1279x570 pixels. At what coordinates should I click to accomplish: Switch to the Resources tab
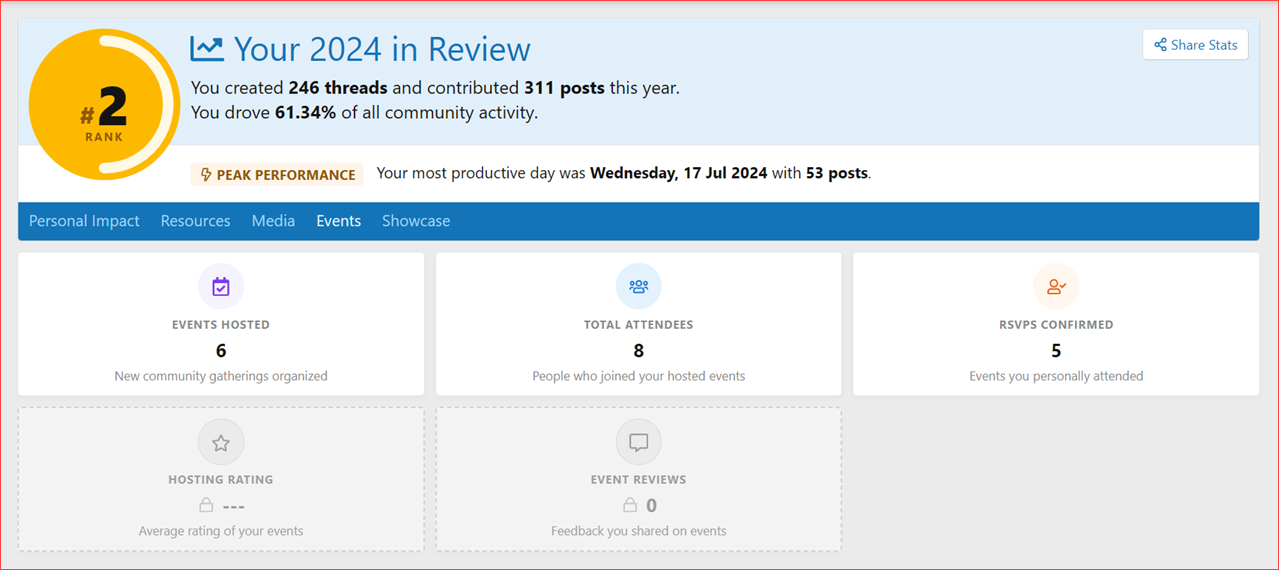(x=195, y=221)
